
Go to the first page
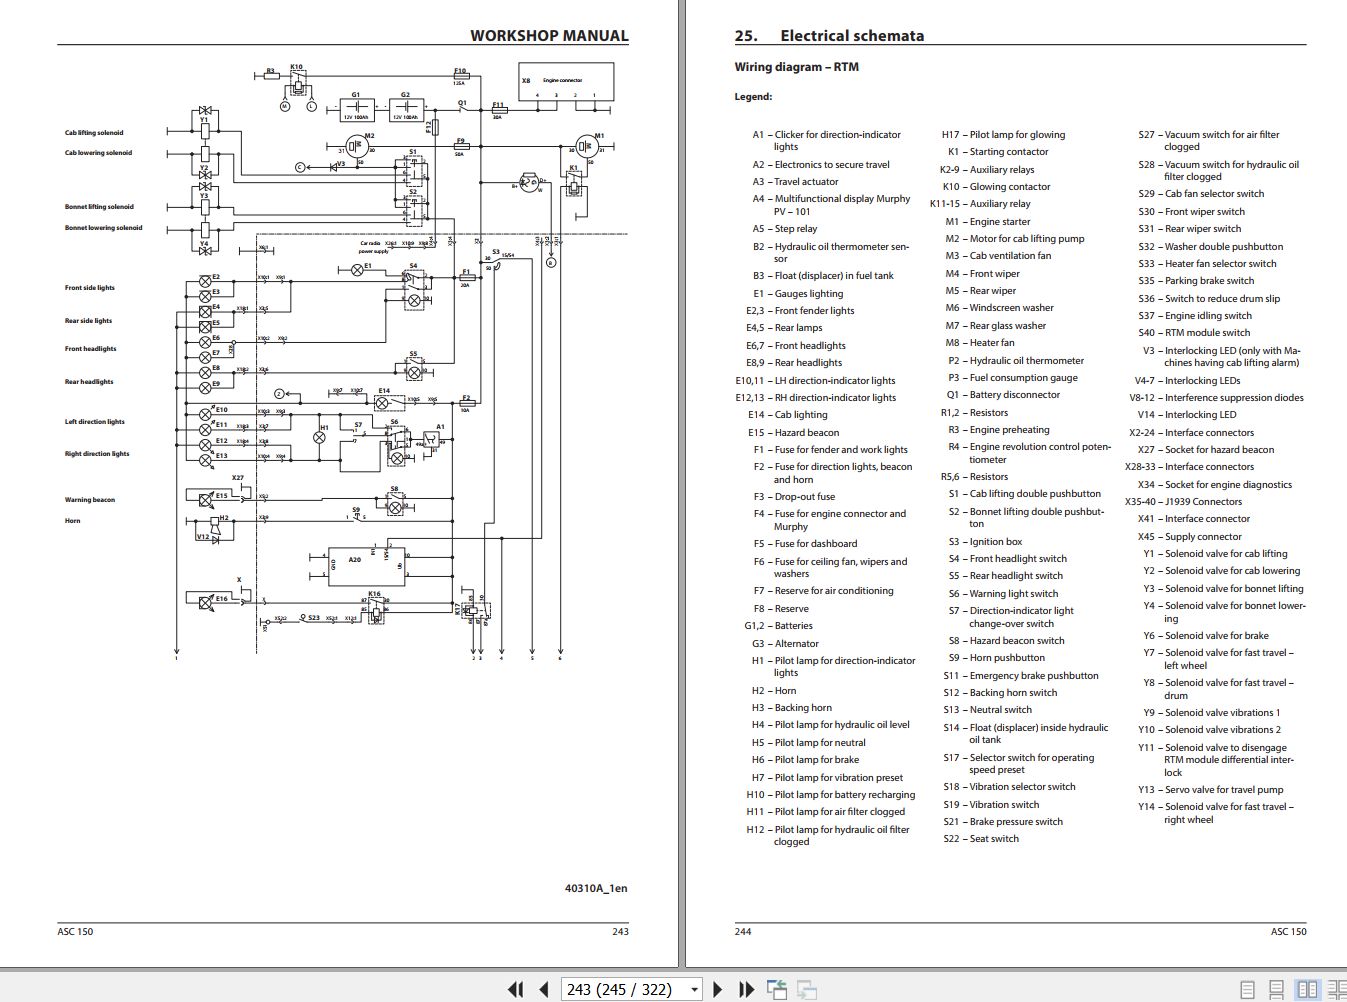click(x=516, y=989)
